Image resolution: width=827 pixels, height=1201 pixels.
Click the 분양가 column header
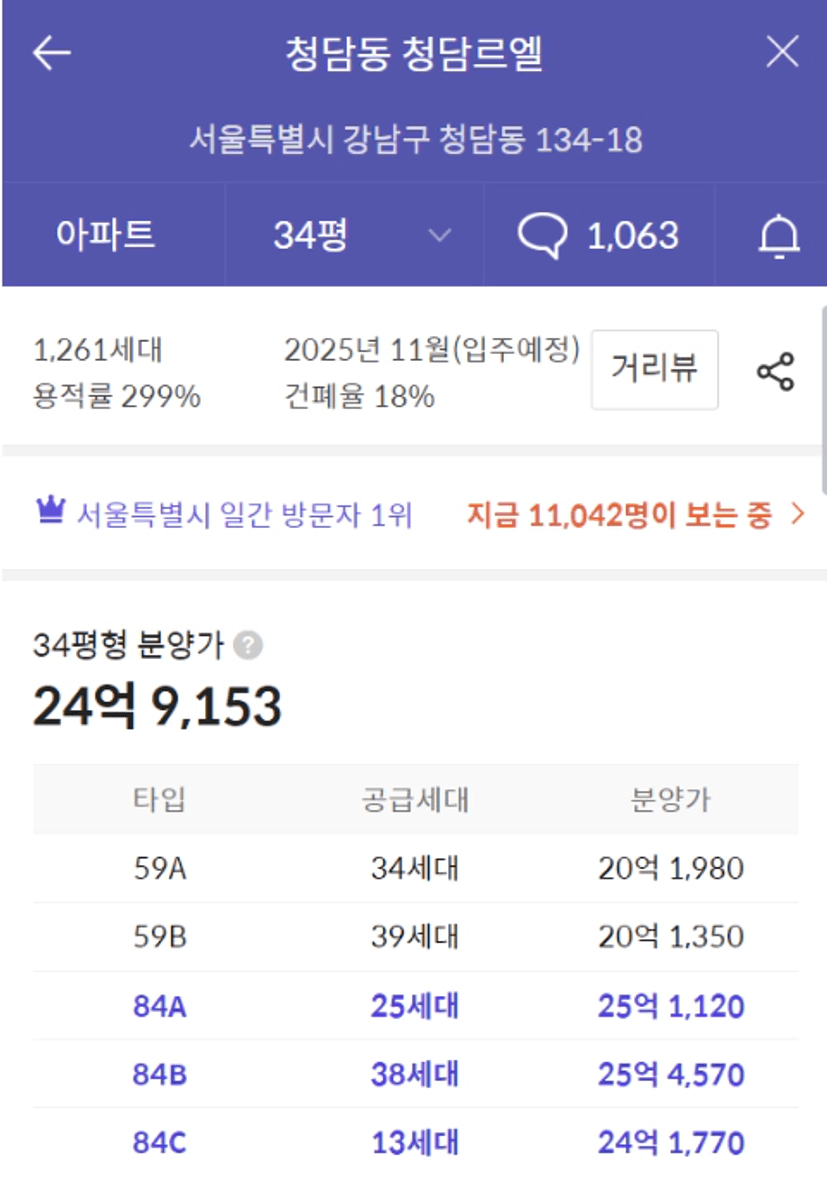coord(670,799)
